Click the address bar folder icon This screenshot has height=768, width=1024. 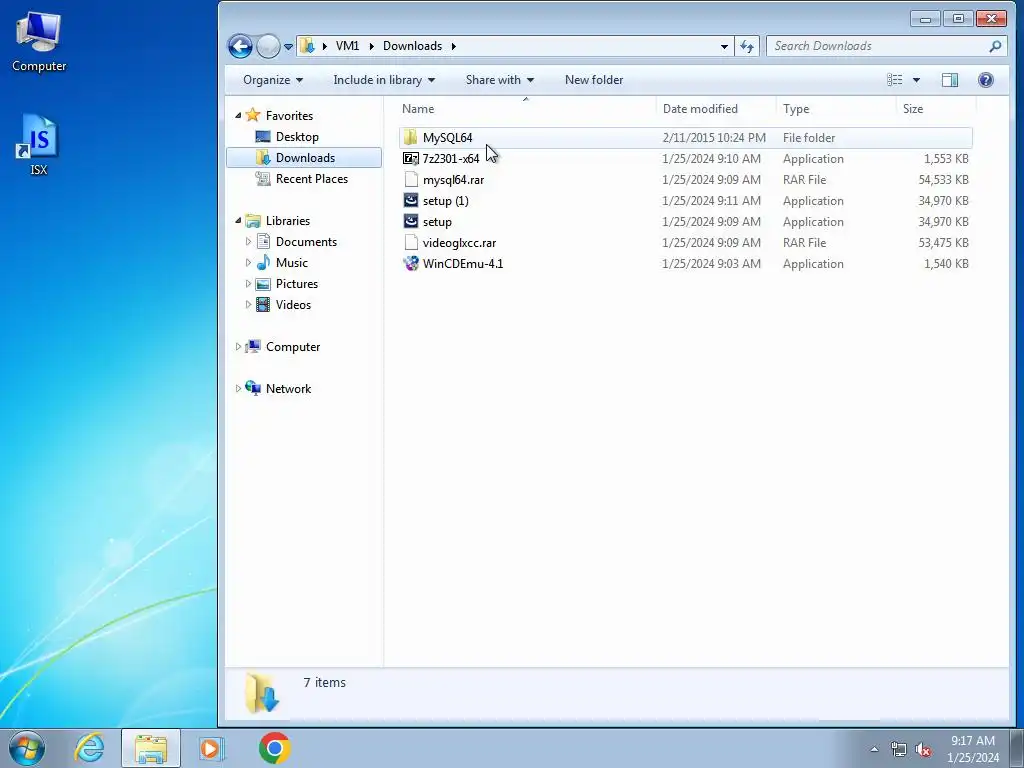pyautogui.click(x=308, y=46)
